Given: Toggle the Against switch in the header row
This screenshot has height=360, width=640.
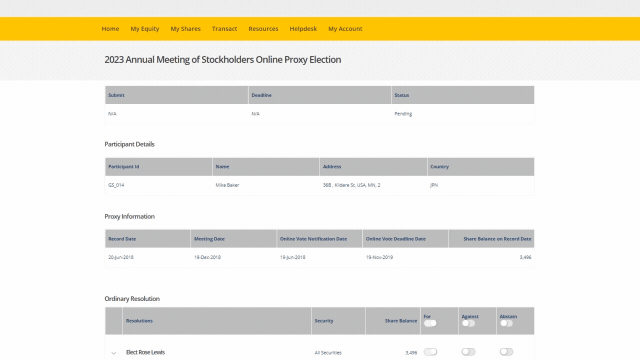Looking at the screenshot, I should [468, 324].
